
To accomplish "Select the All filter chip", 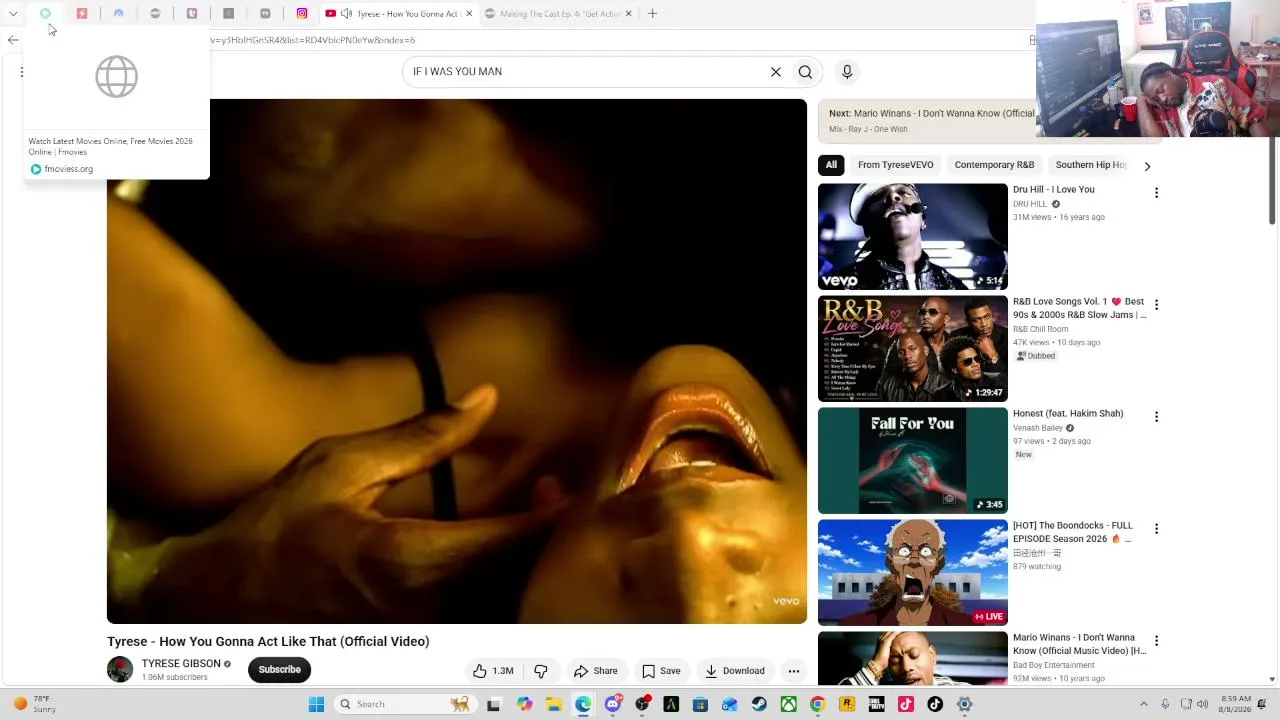I will (831, 165).
